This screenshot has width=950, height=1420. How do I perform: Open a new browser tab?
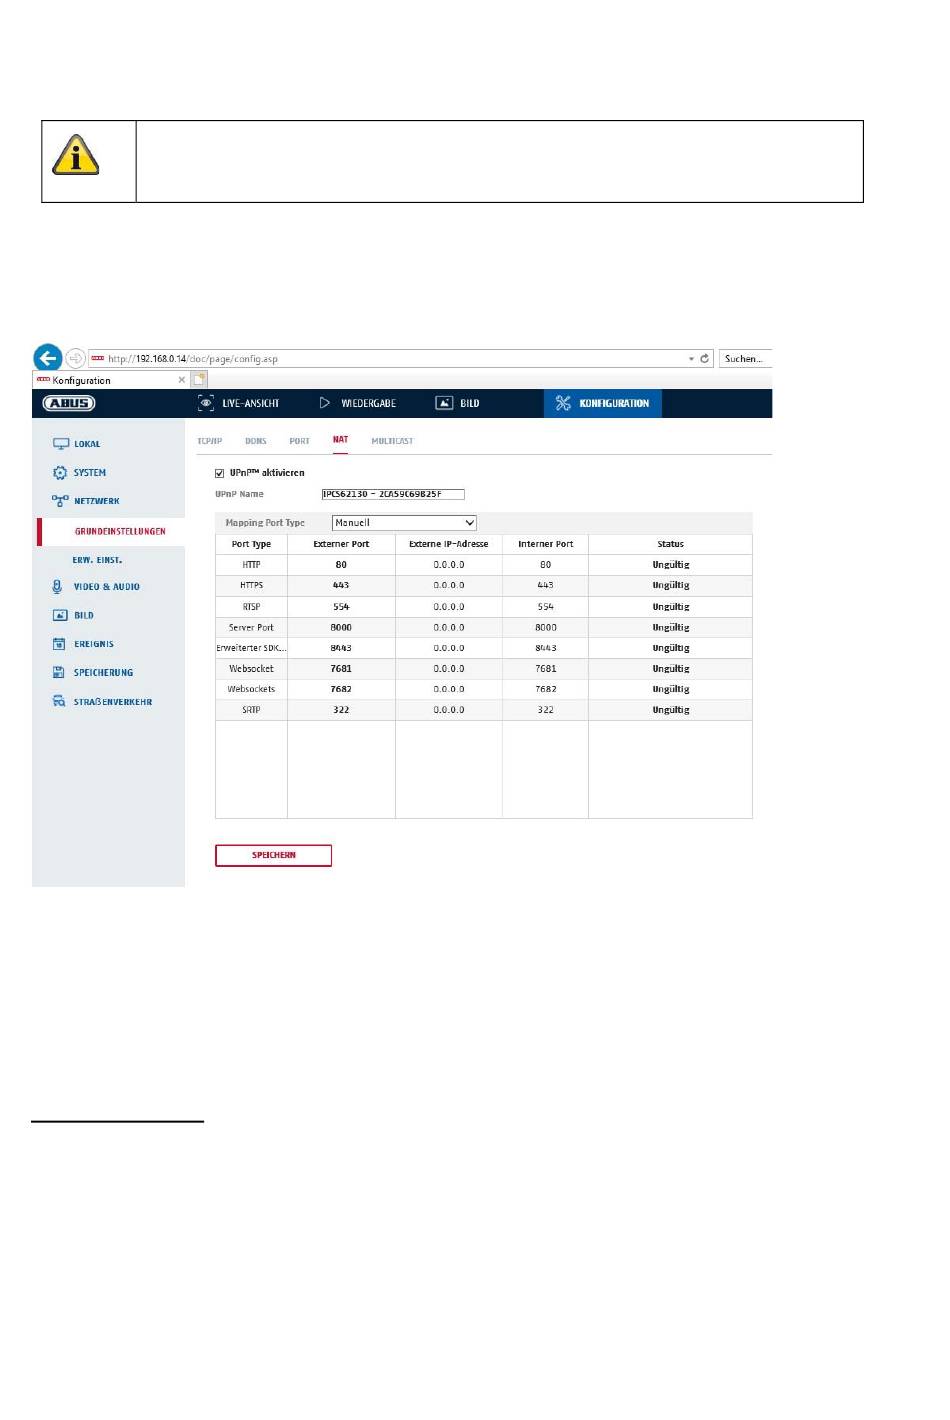point(199,380)
